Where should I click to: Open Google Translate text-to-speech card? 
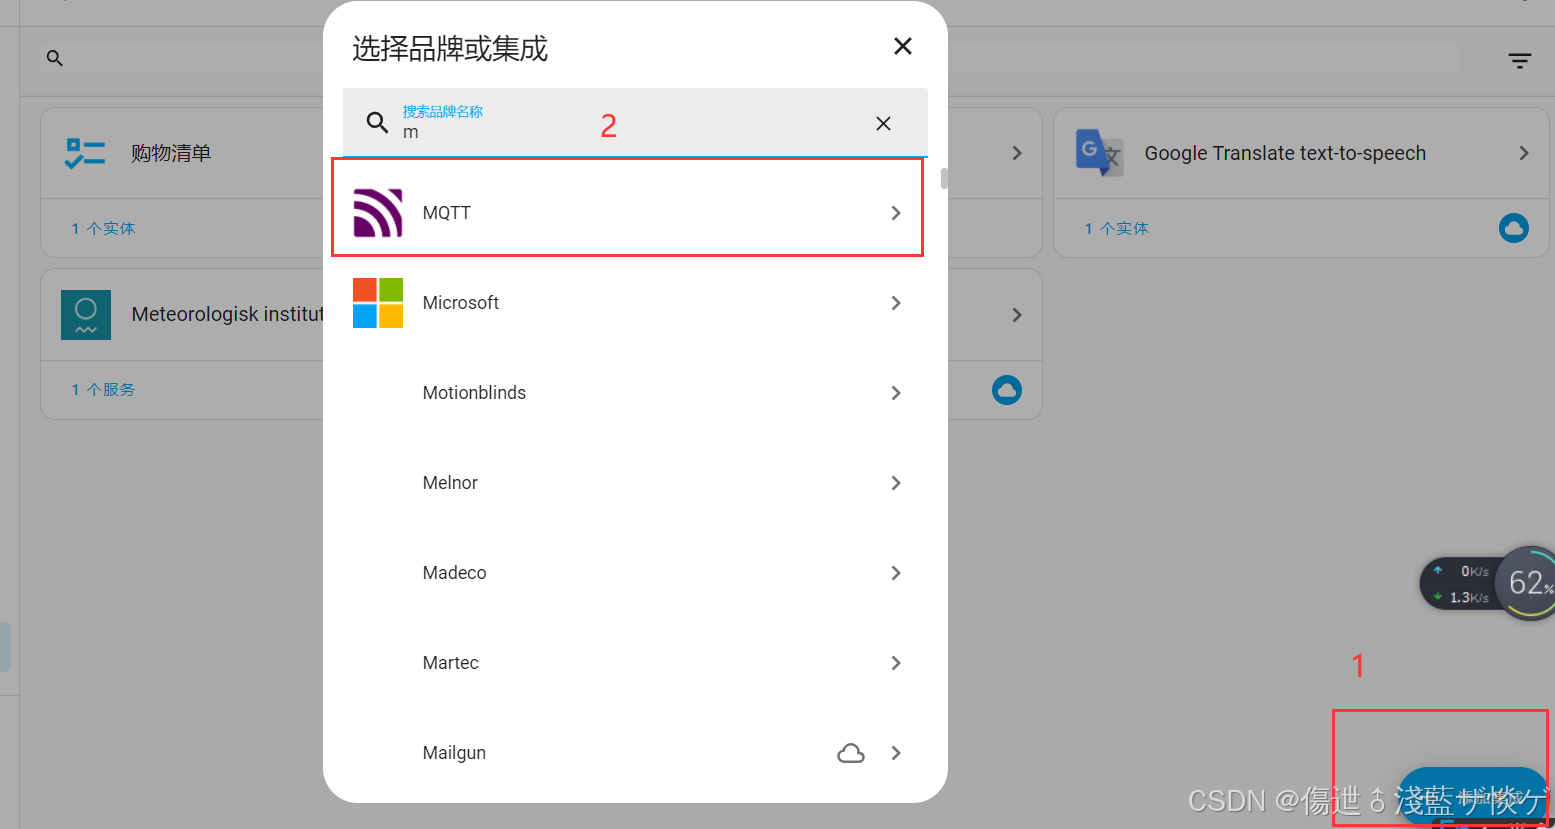coord(1301,153)
